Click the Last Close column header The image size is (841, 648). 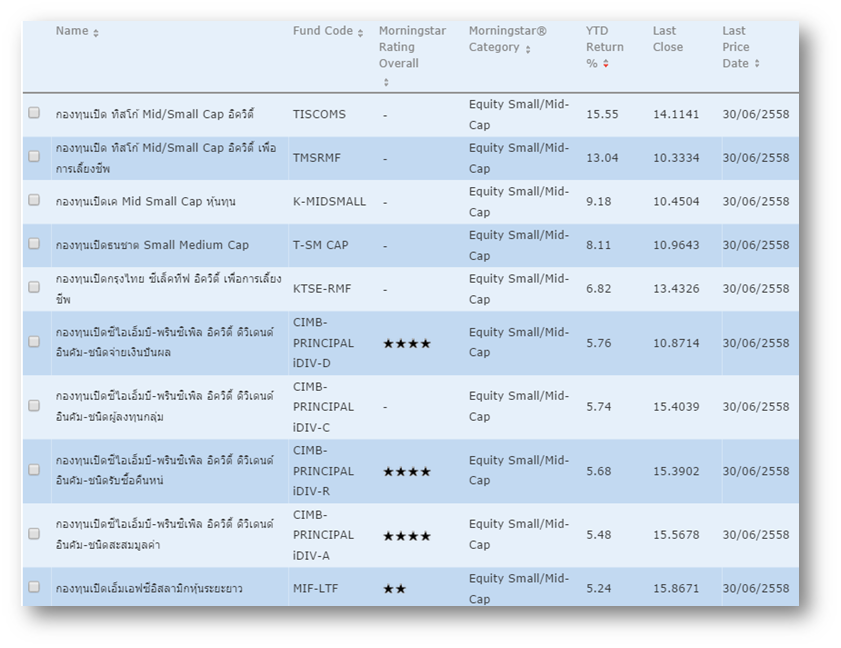coord(667,39)
